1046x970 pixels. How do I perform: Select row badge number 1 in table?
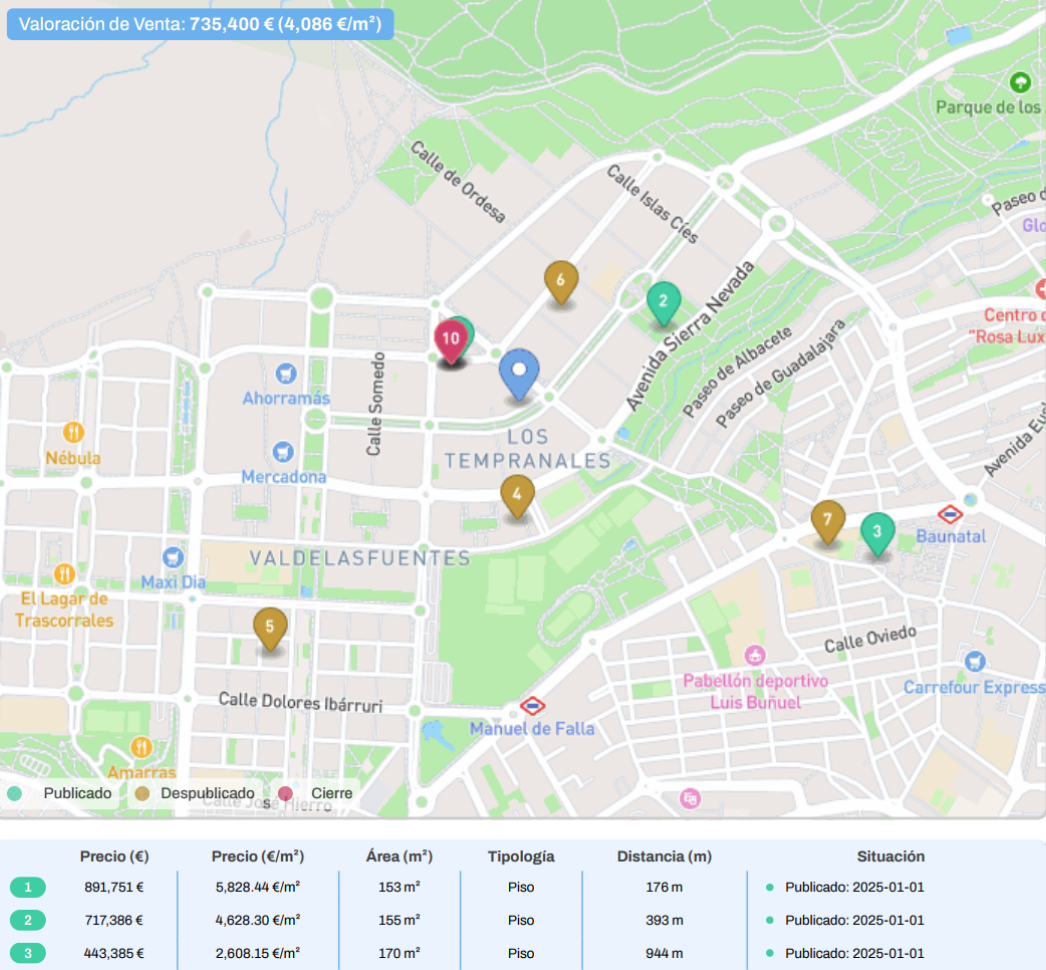[x=28, y=887]
